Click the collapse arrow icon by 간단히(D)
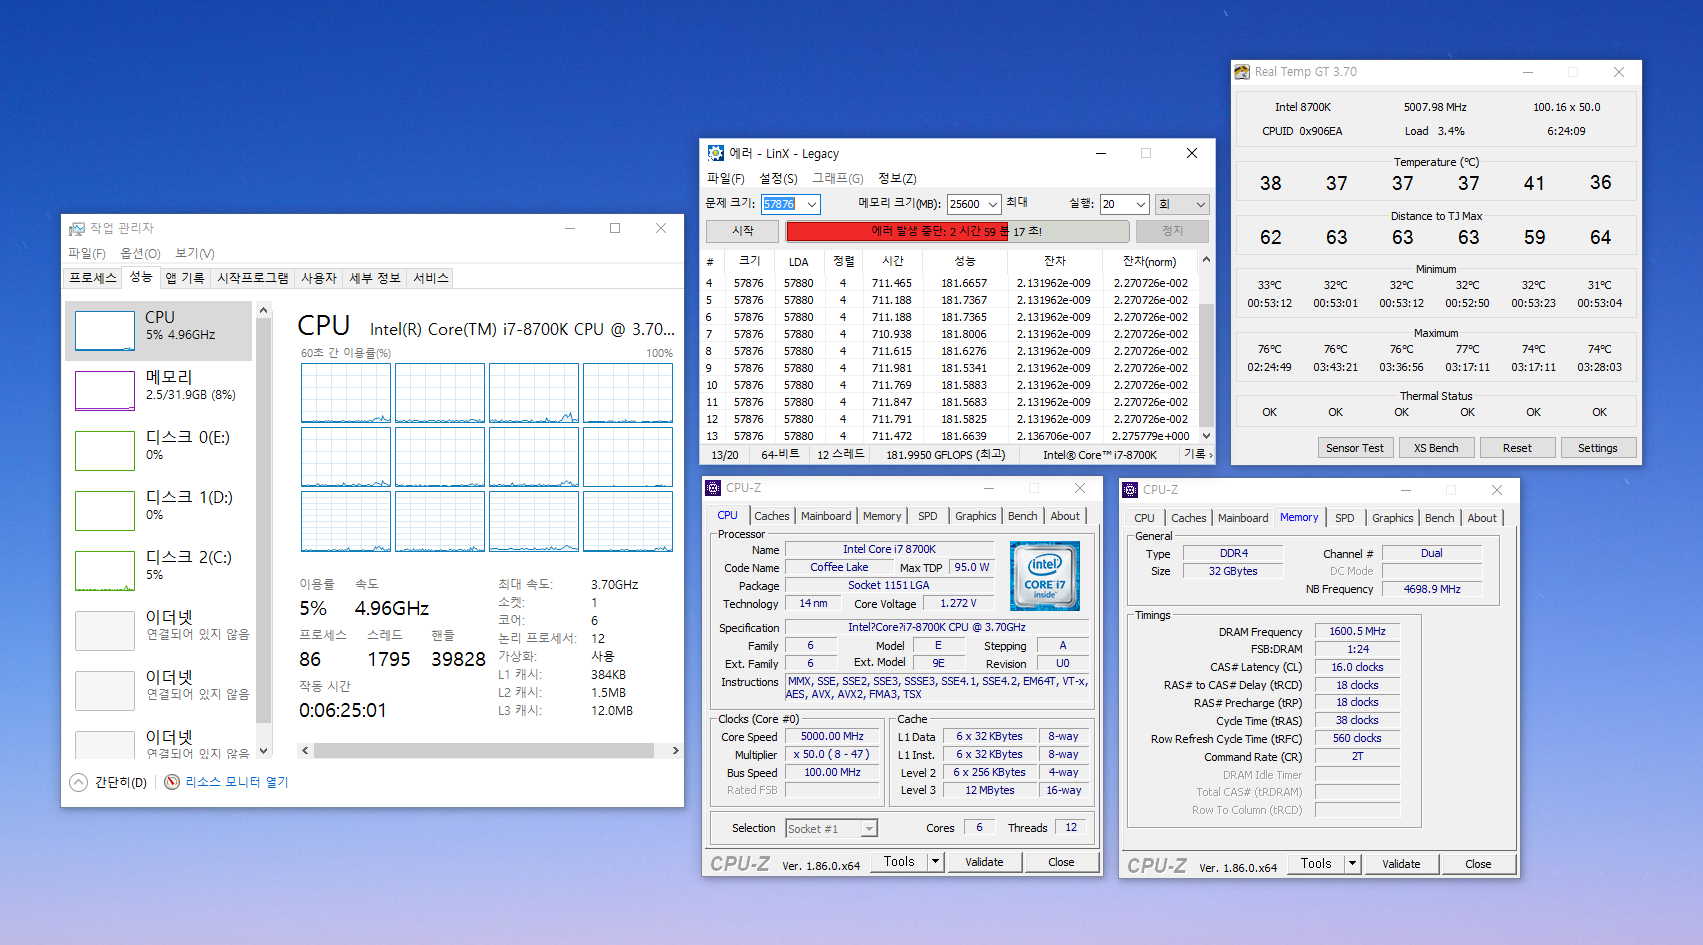The width and height of the screenshot is (1703, 945). pyautogui.click(x=79, y=782)
